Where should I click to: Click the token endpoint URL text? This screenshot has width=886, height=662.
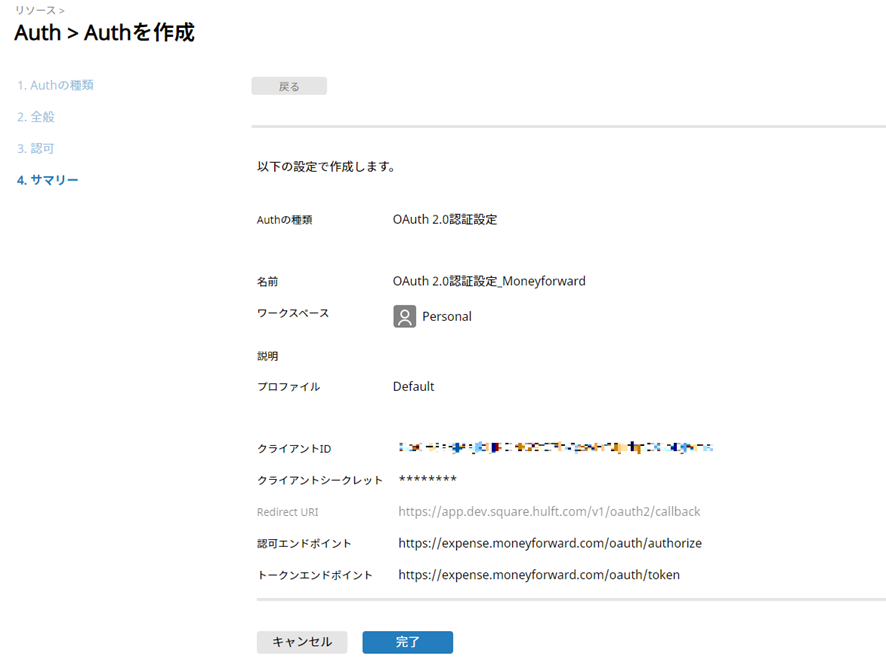(x=539, y=575)
